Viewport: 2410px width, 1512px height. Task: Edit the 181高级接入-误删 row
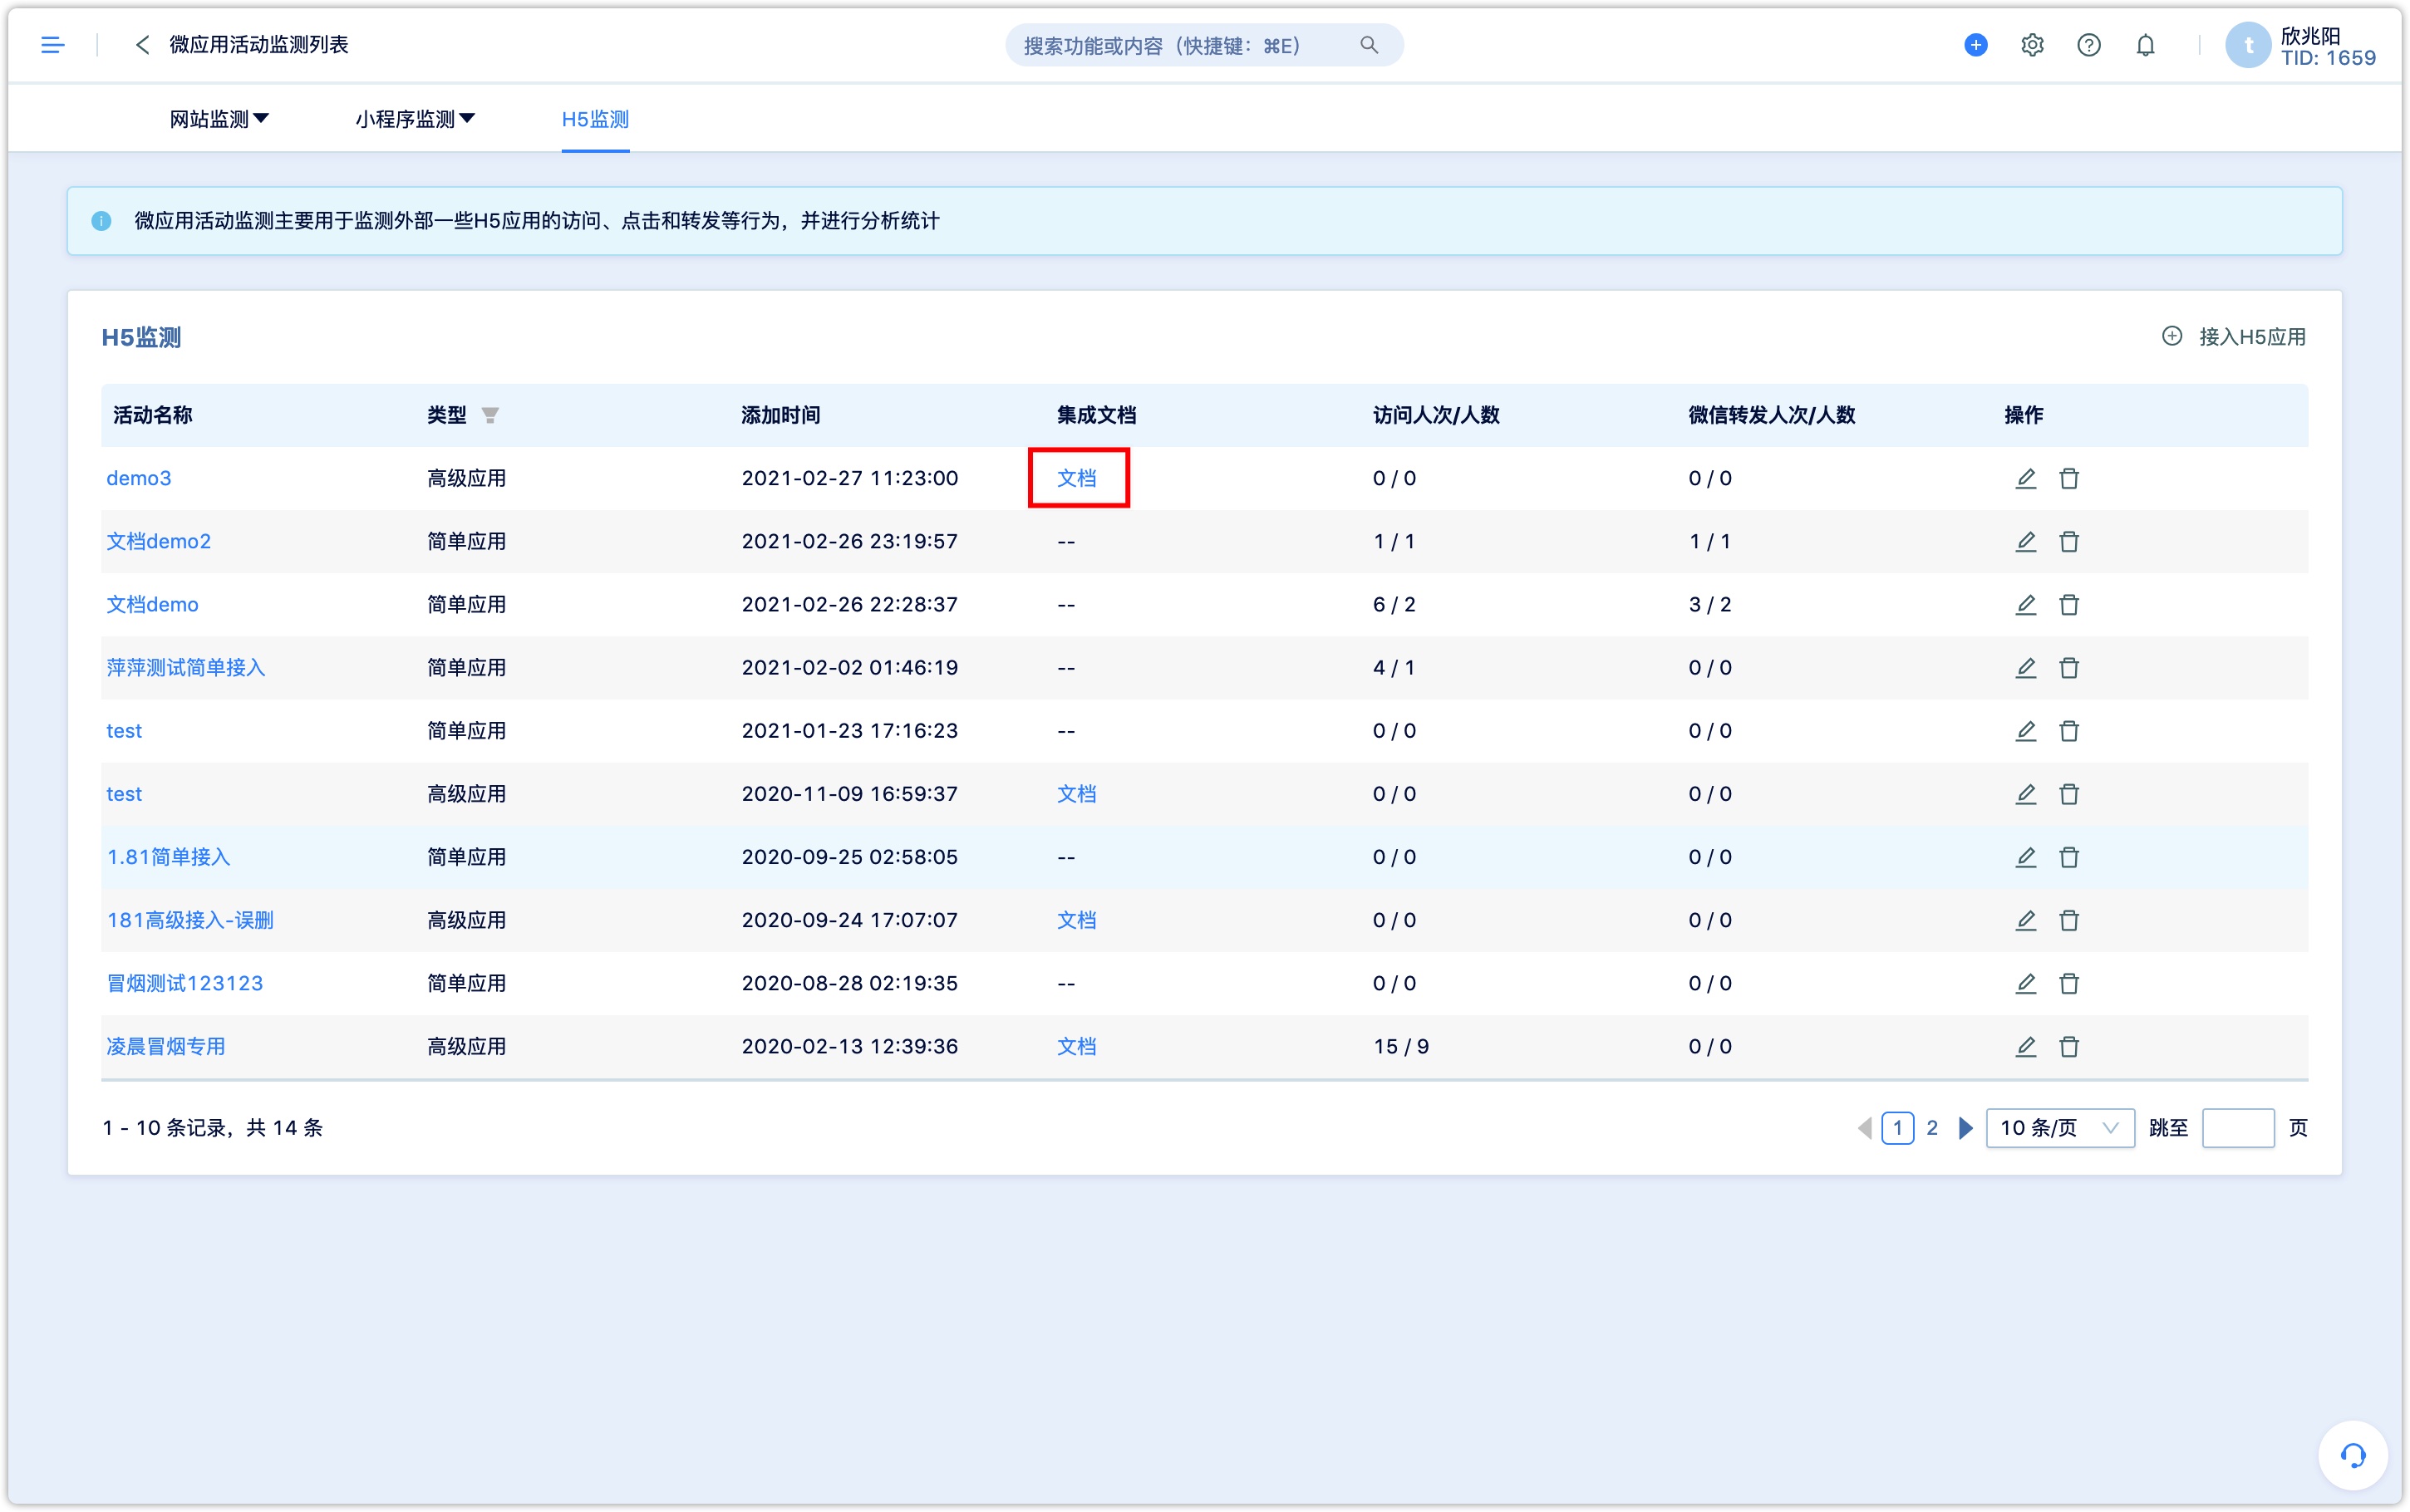(x=2025, y=920)
